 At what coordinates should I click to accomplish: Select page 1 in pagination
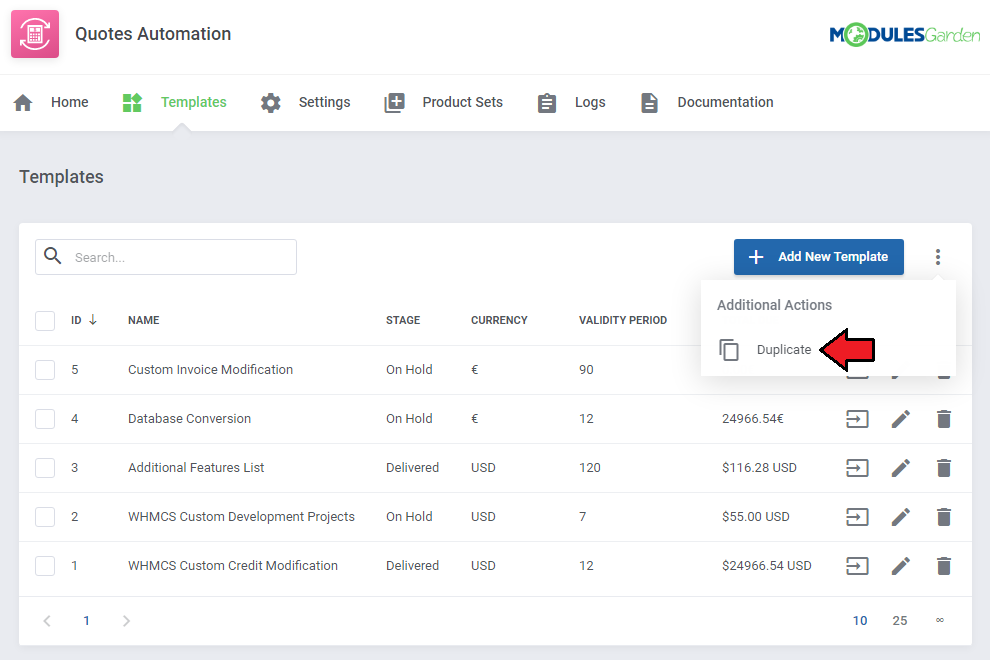tap(86, 621)
